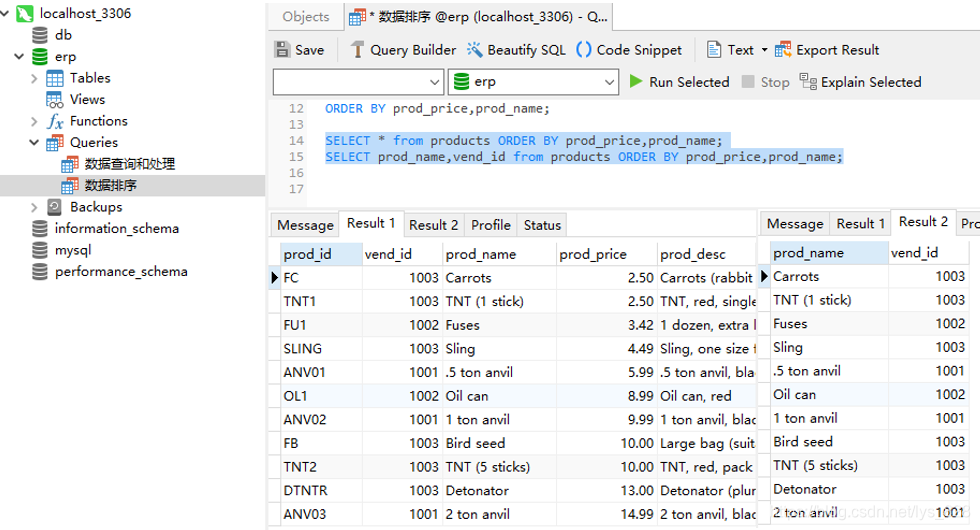Click the Tables grid icon

pos(55,78)
